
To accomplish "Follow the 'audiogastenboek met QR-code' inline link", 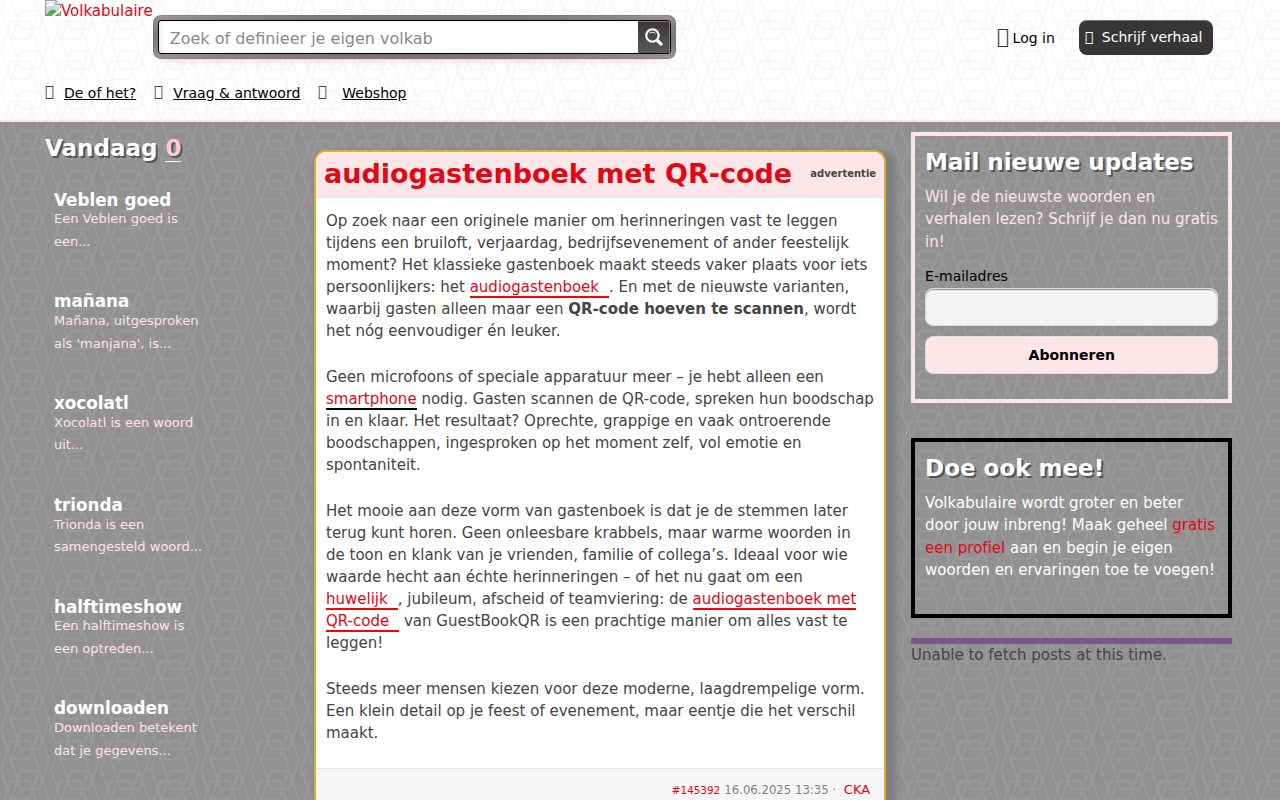I will pos(774,599).
